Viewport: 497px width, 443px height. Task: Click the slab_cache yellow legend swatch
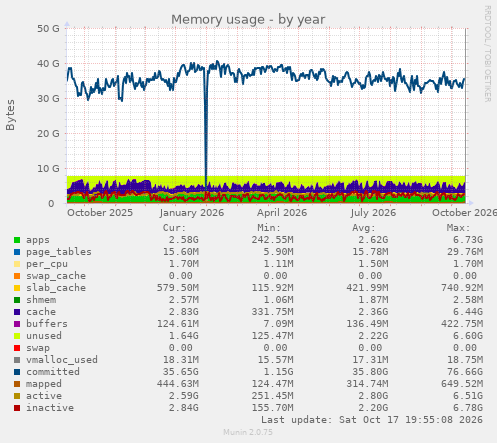click(x=17, y=288)
